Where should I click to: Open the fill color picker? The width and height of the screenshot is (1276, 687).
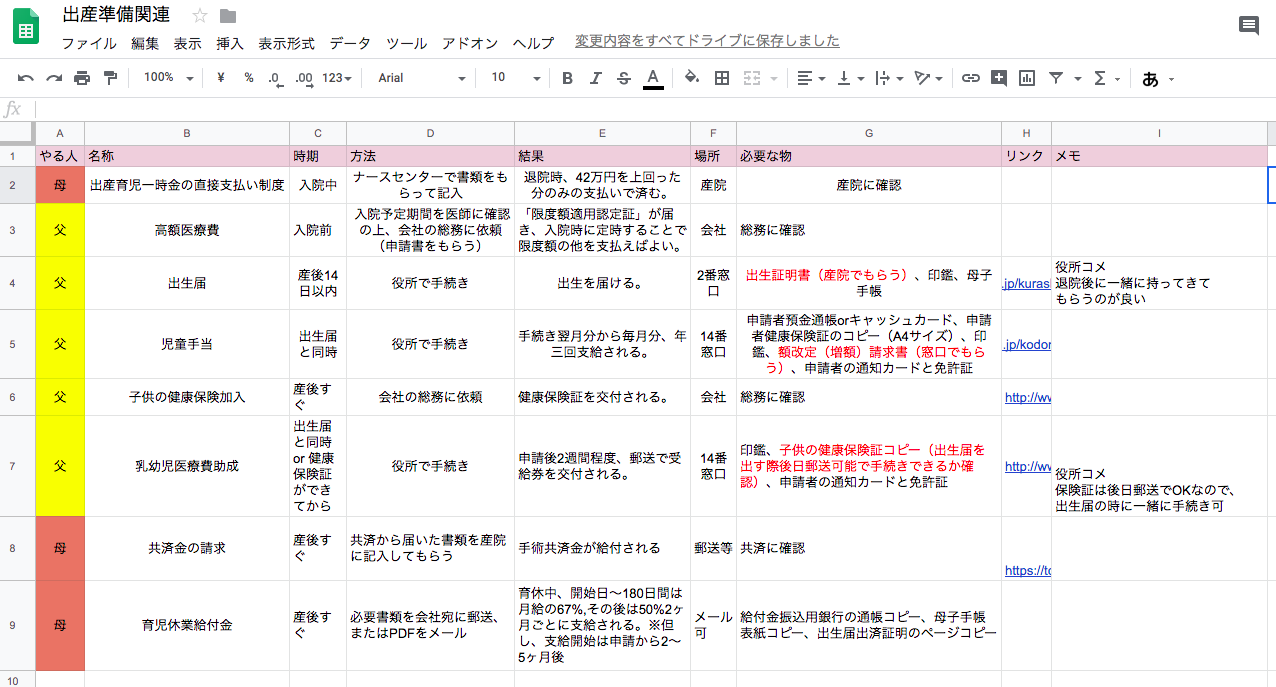691,78
